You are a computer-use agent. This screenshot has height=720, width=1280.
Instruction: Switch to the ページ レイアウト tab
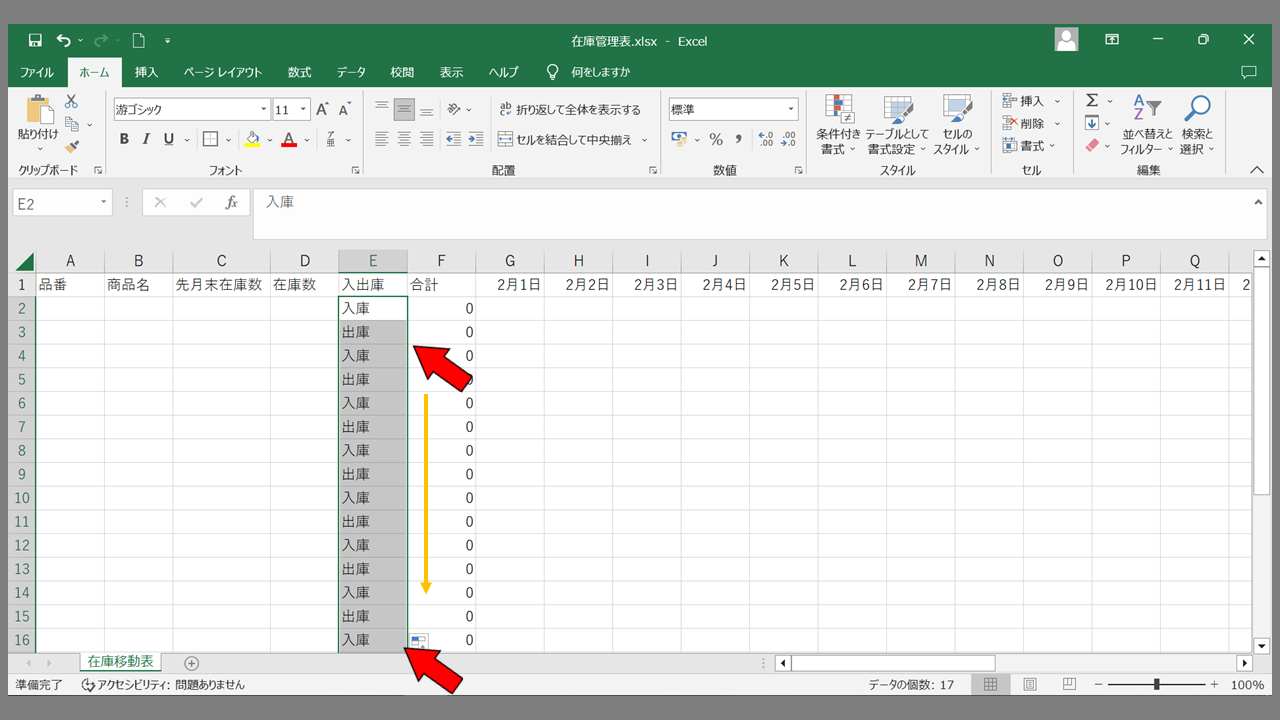pyautogui.click(x=223, y=72)
